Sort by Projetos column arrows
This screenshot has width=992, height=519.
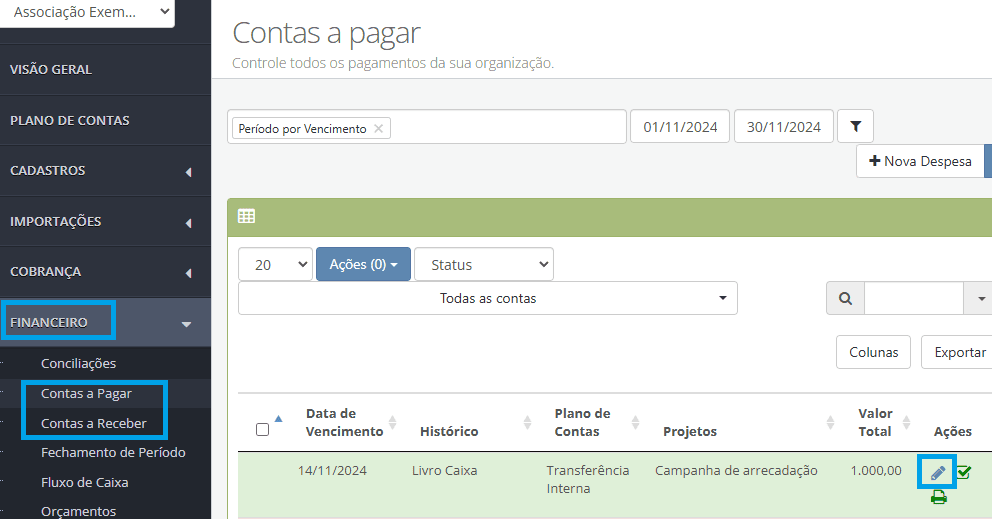[x=831, y=422]
